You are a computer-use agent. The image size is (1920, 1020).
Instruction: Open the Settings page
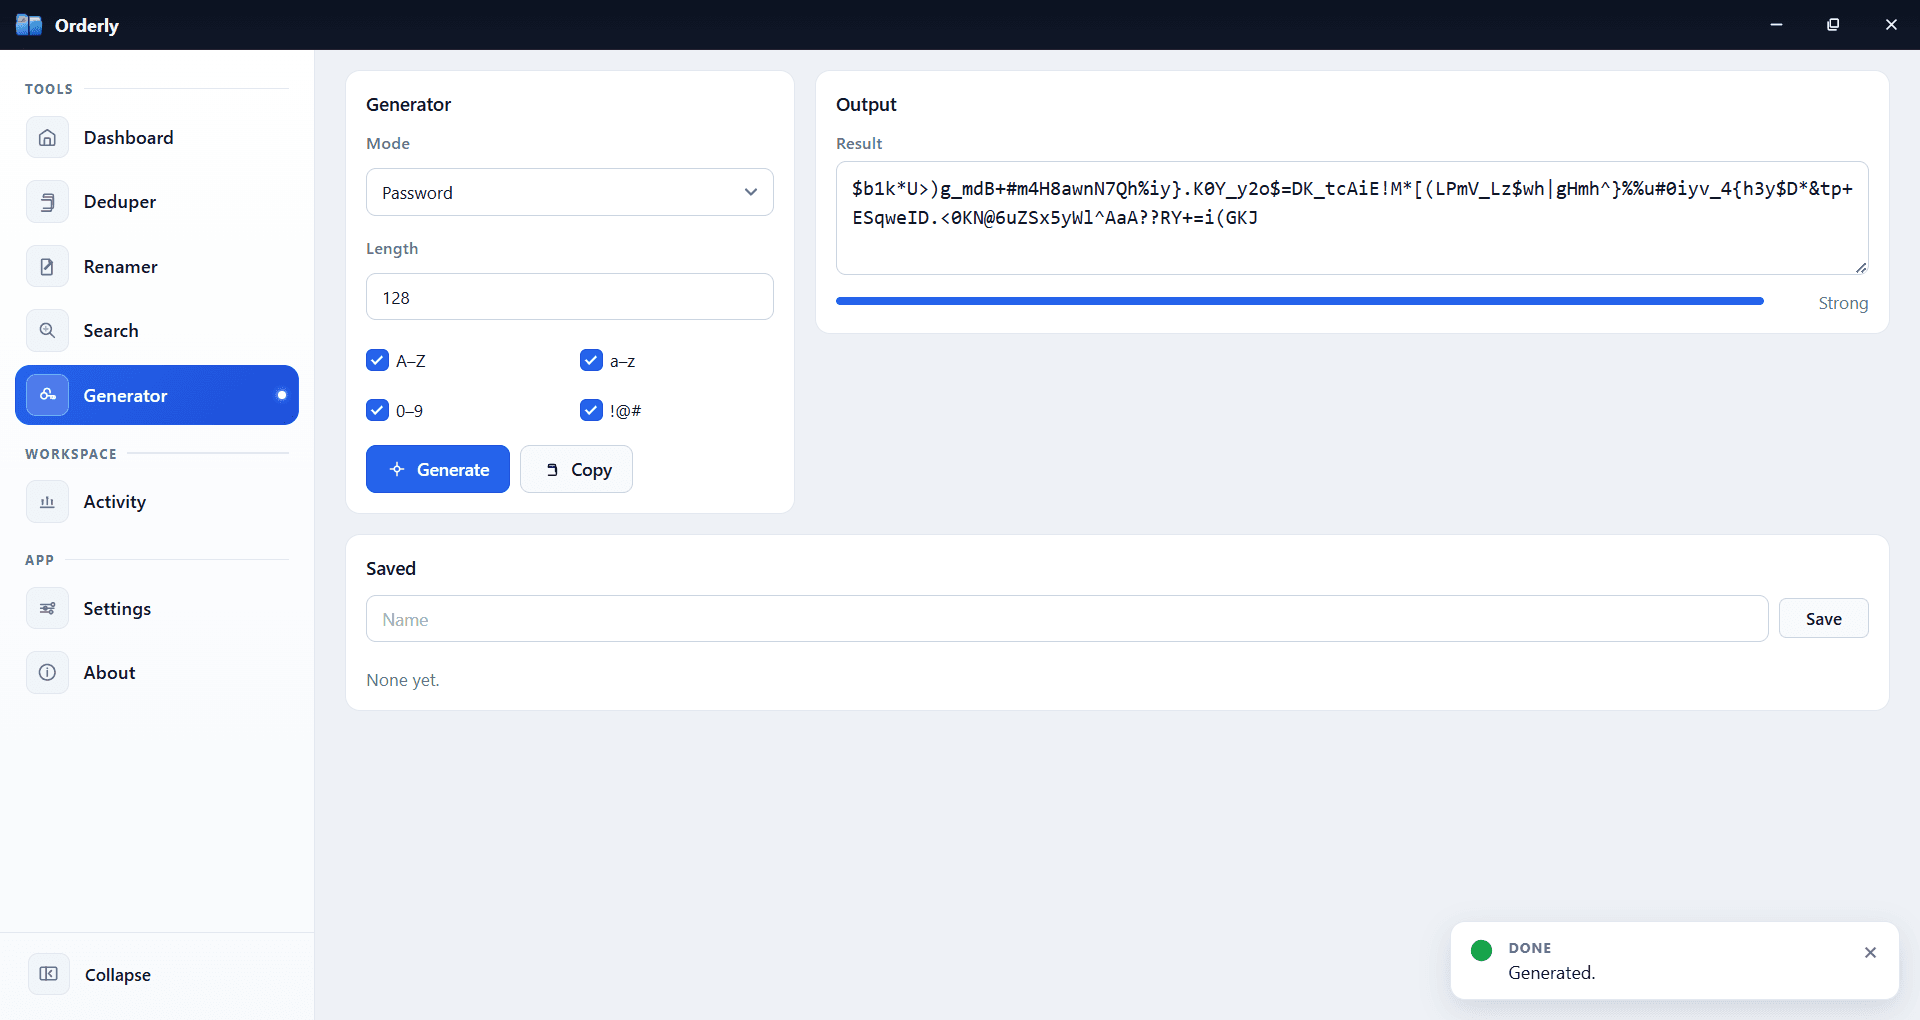157,609
